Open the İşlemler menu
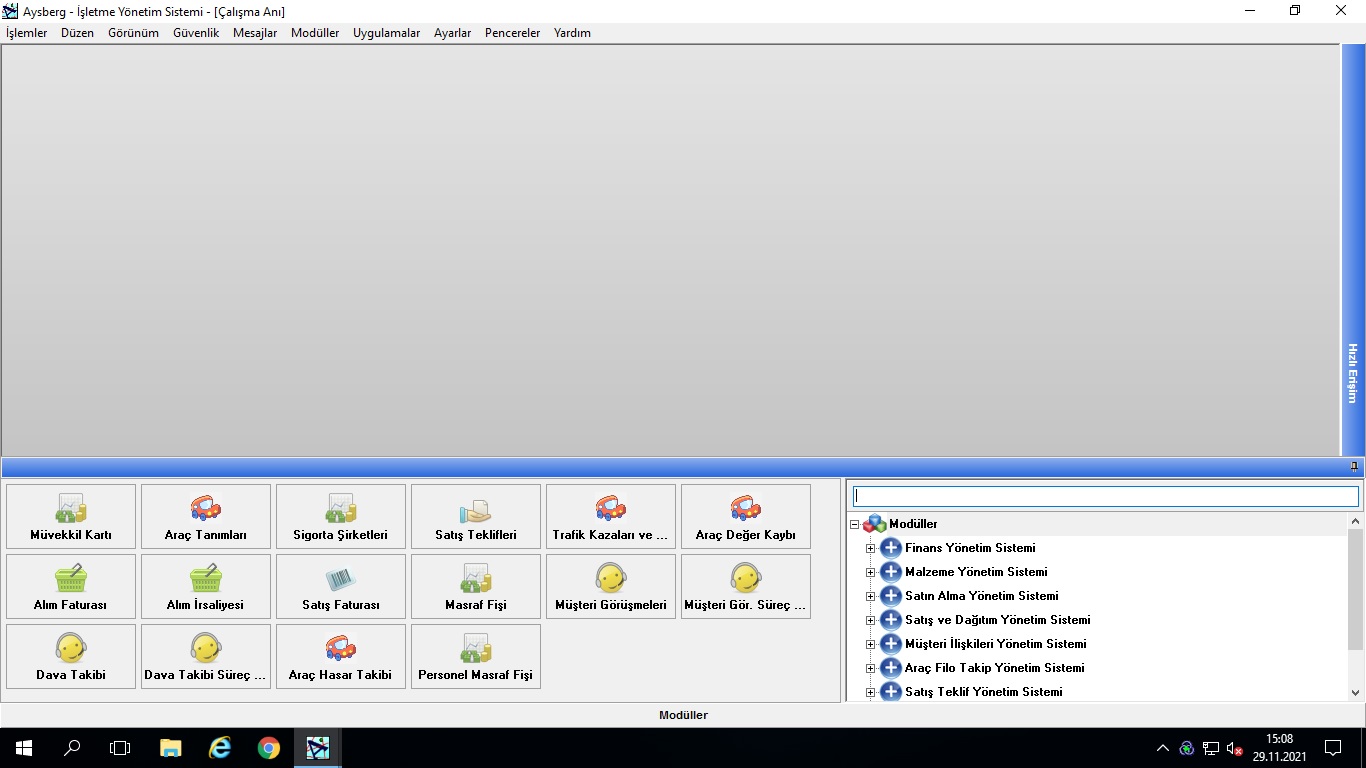Viewport: 1366px width, 768px height. coord(27,33)
